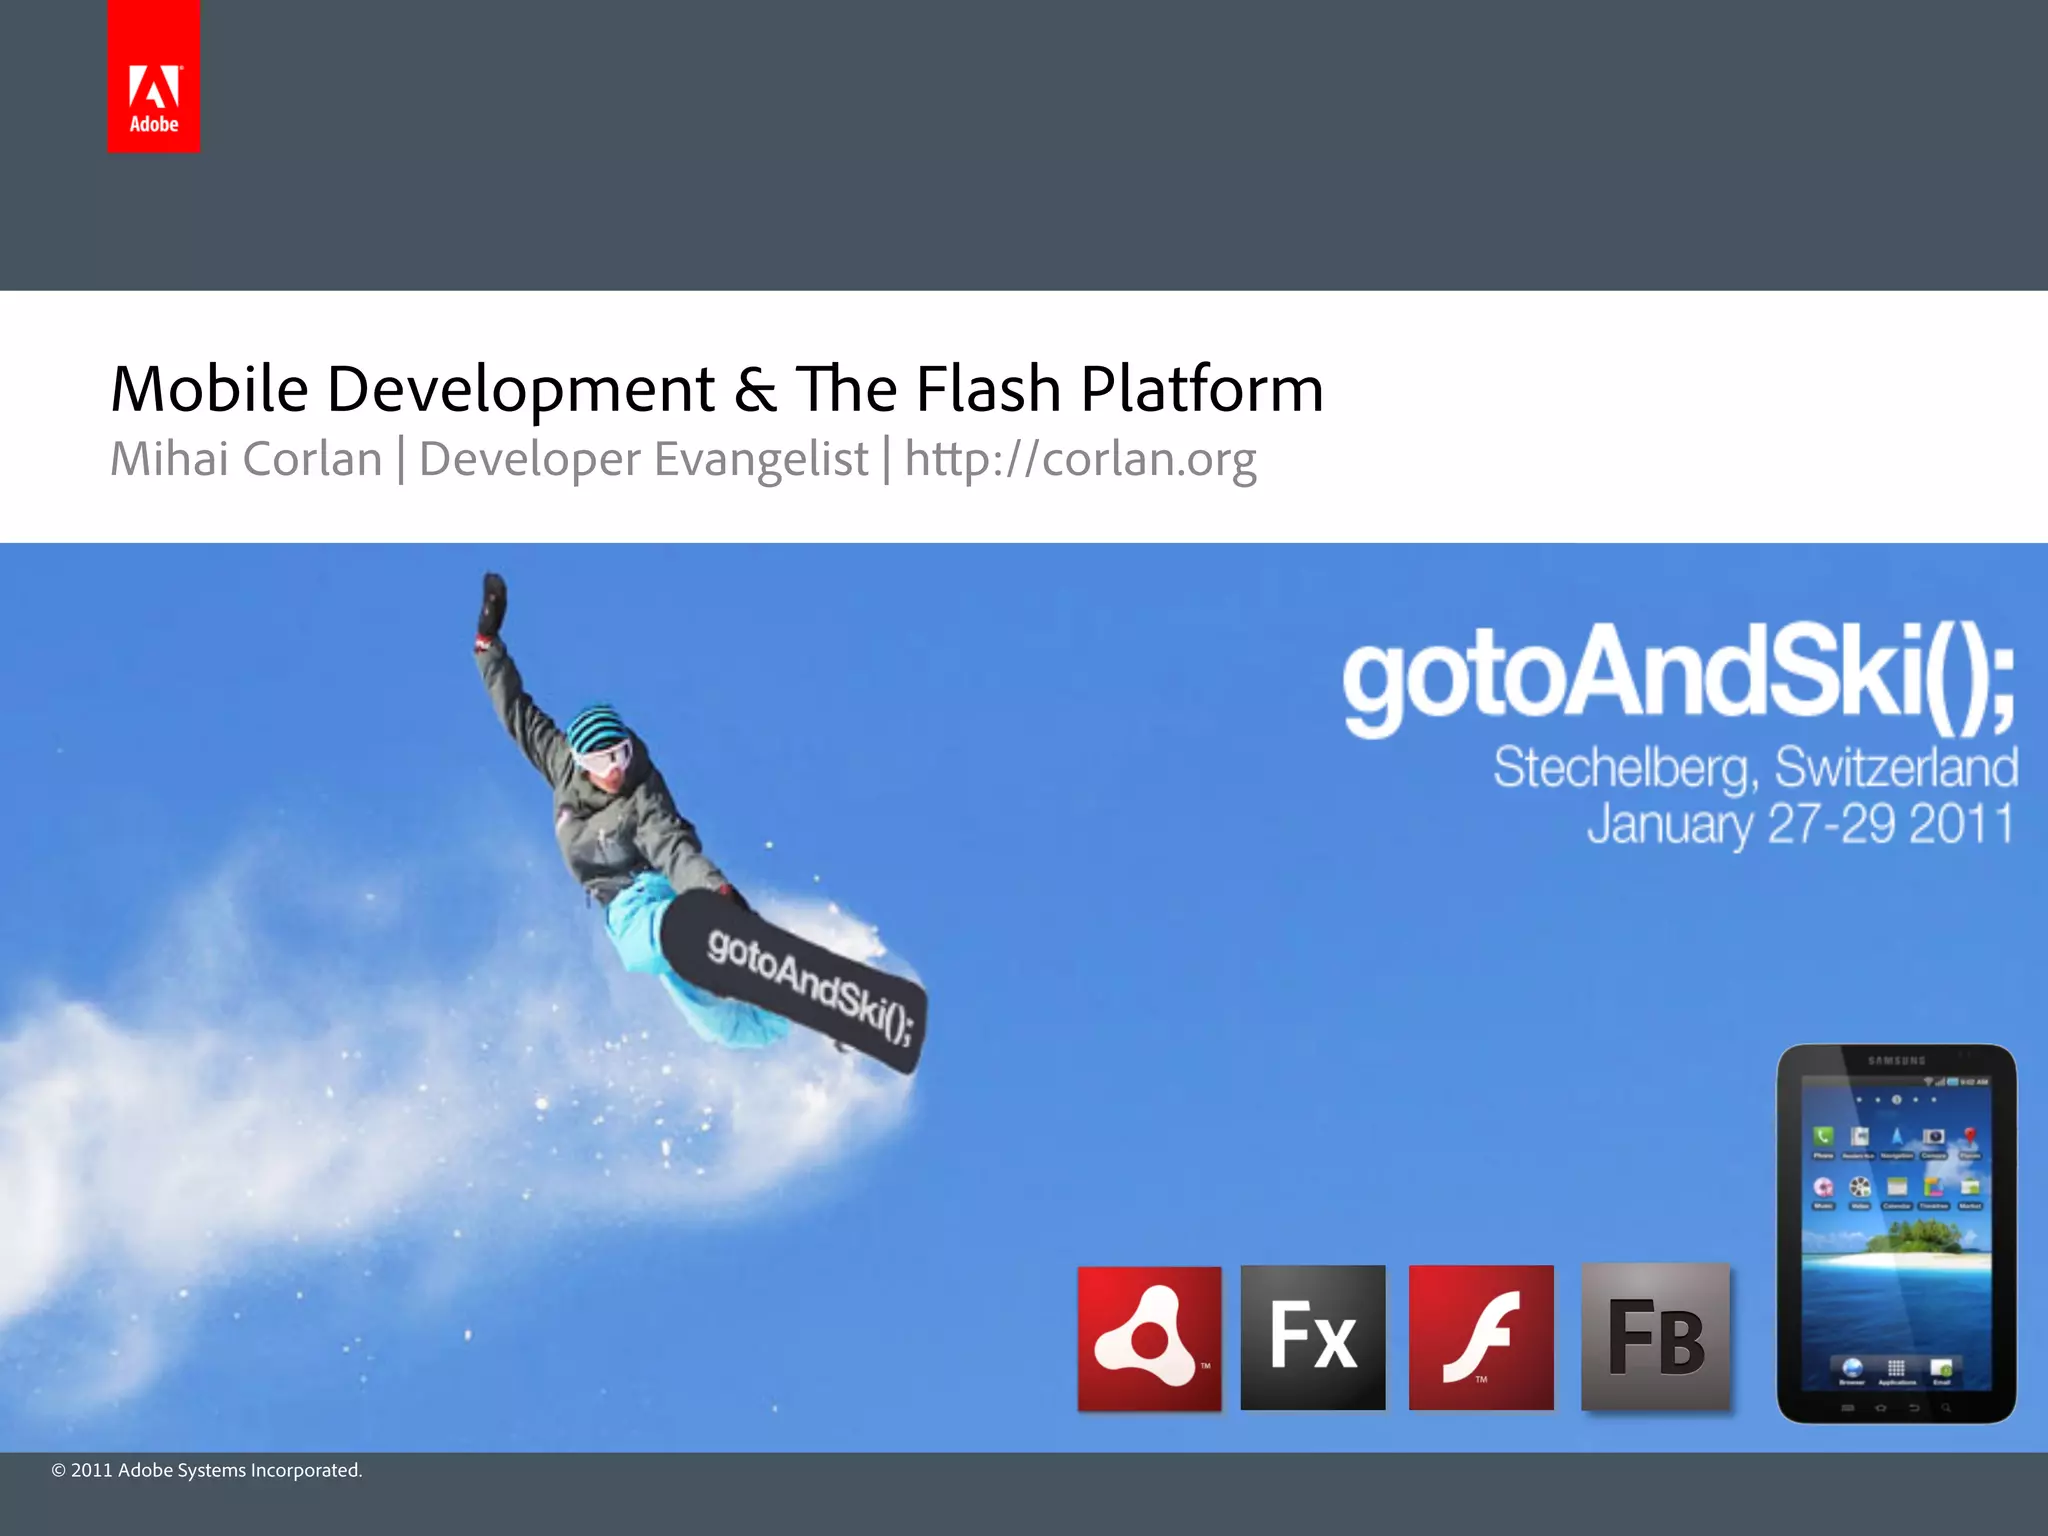This screenshot has width=2048, height=1536.
Task: Click the Flash Builder FB icon
Action: [1656, 1338]
